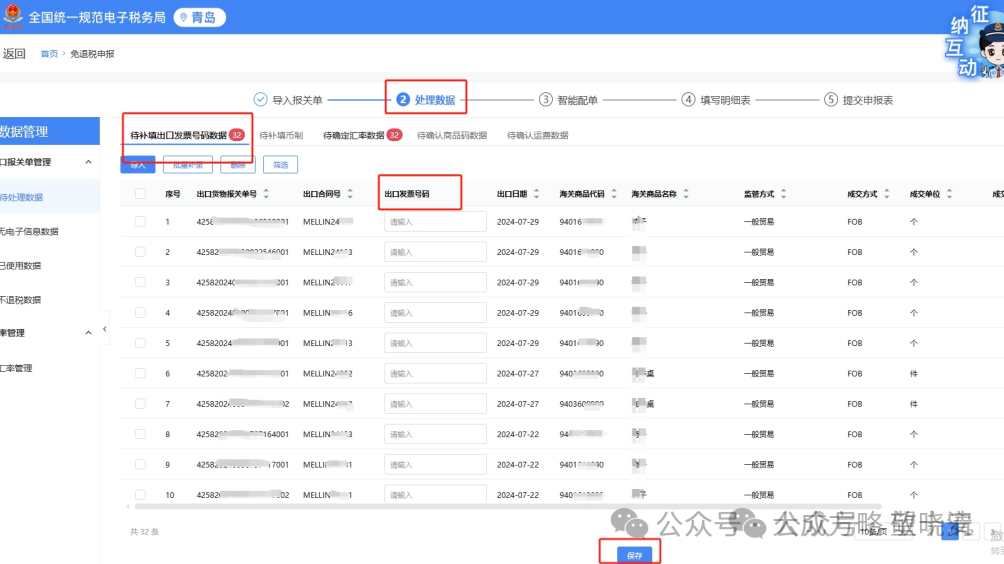Open 汇率管理 in sidebar
The image size is (1004, 564).
[x=16, y=368]
